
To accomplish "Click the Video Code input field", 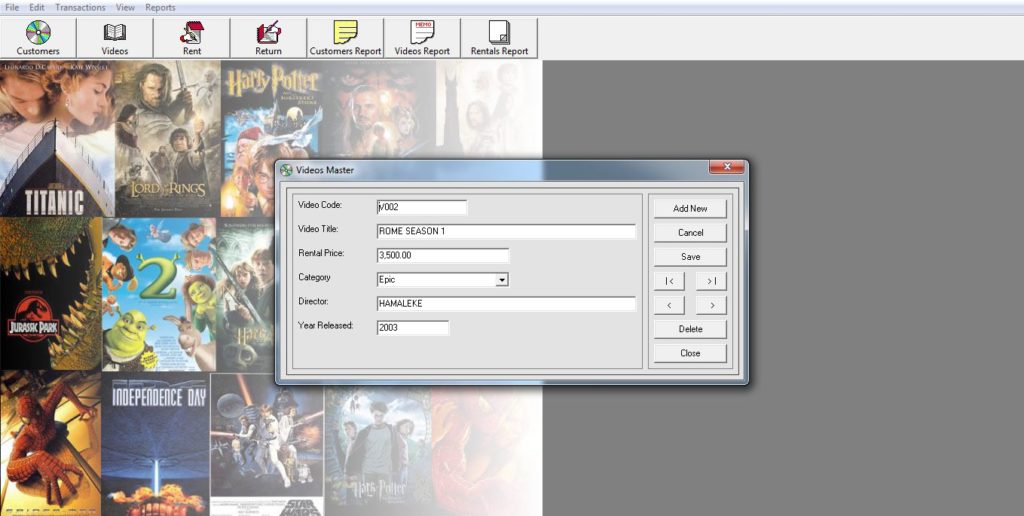I will [x=422, y=207].
